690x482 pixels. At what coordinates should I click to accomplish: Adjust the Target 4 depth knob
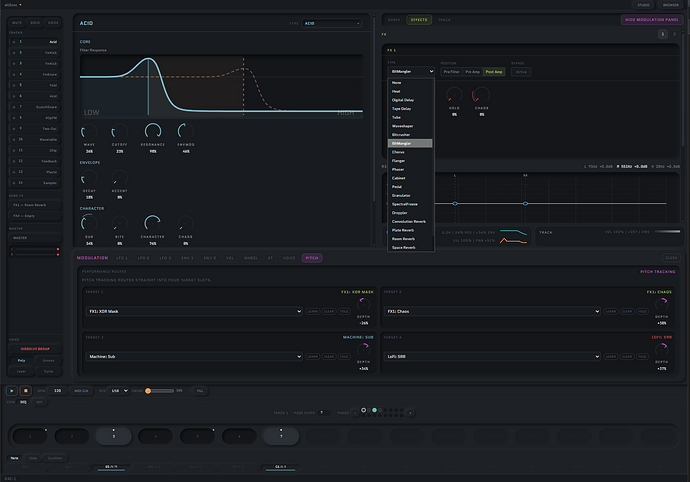tap(661, 350)
